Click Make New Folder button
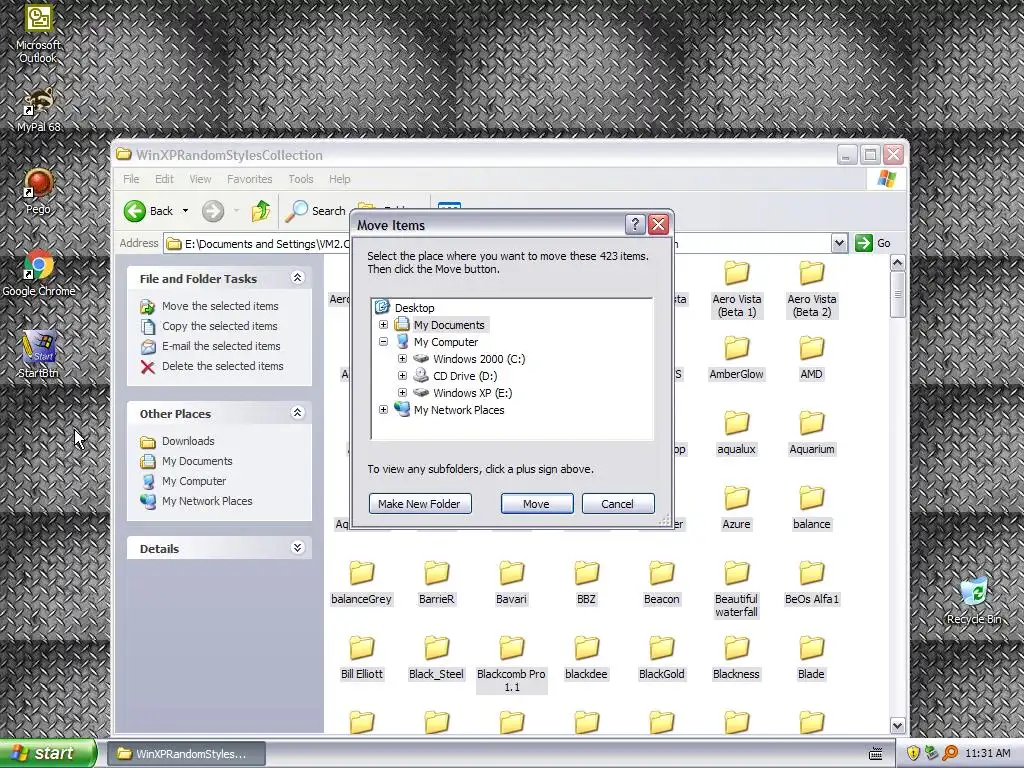Viewport: 1024px width, 768px height. point(419,504)
